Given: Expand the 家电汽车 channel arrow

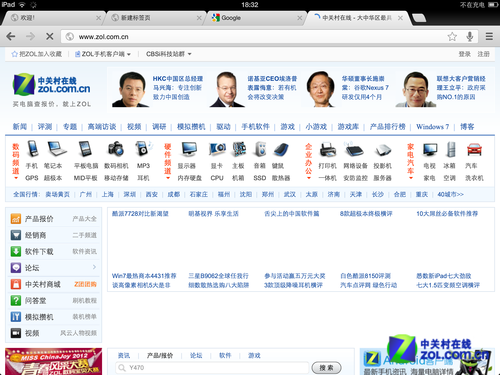Looking at the screenshot, I should [x=411, y=178].
